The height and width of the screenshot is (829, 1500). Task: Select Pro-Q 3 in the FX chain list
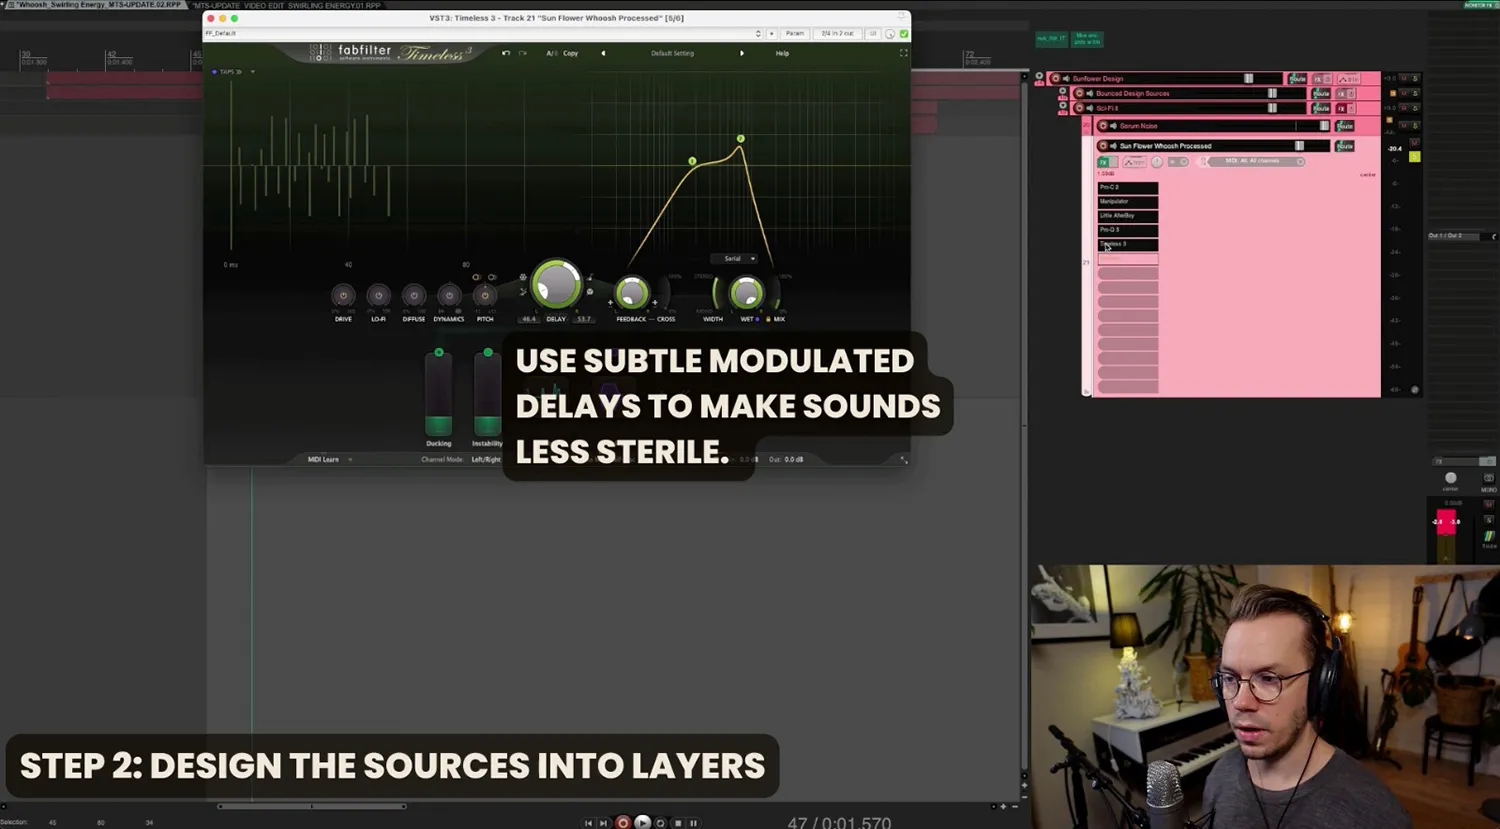1127,229
